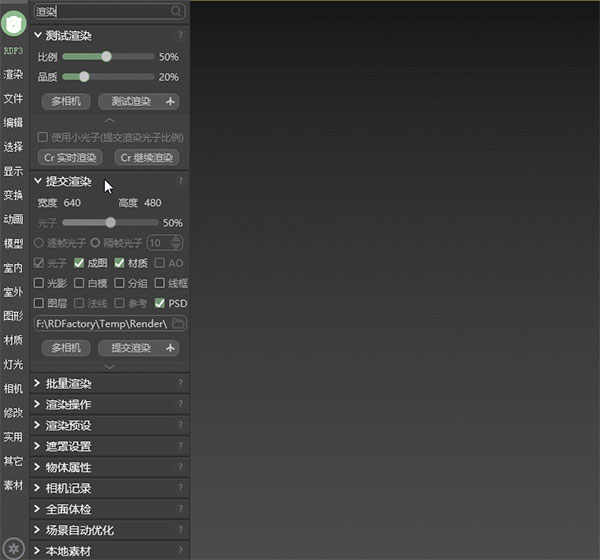Click help question mark for 提交渲染 section
Image resolution: width=600 pixels, height=560 pixels.
coord(180,182)
